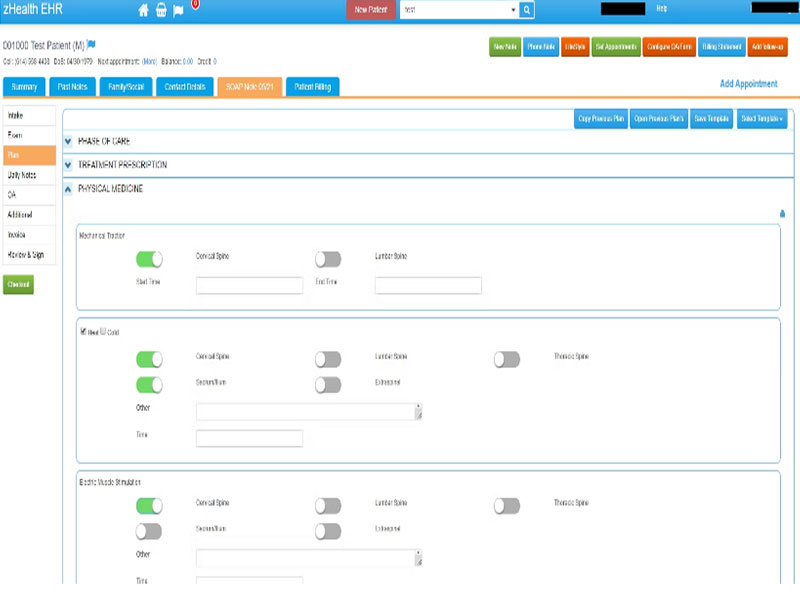Click the small blue icon above Mechanical Traction

coord(782,213)
